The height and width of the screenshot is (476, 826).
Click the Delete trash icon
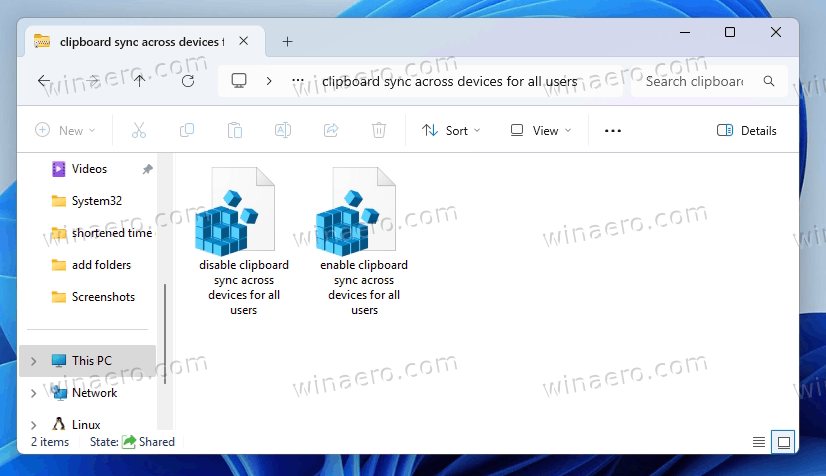pyautogui.click(x=379, y=130)
